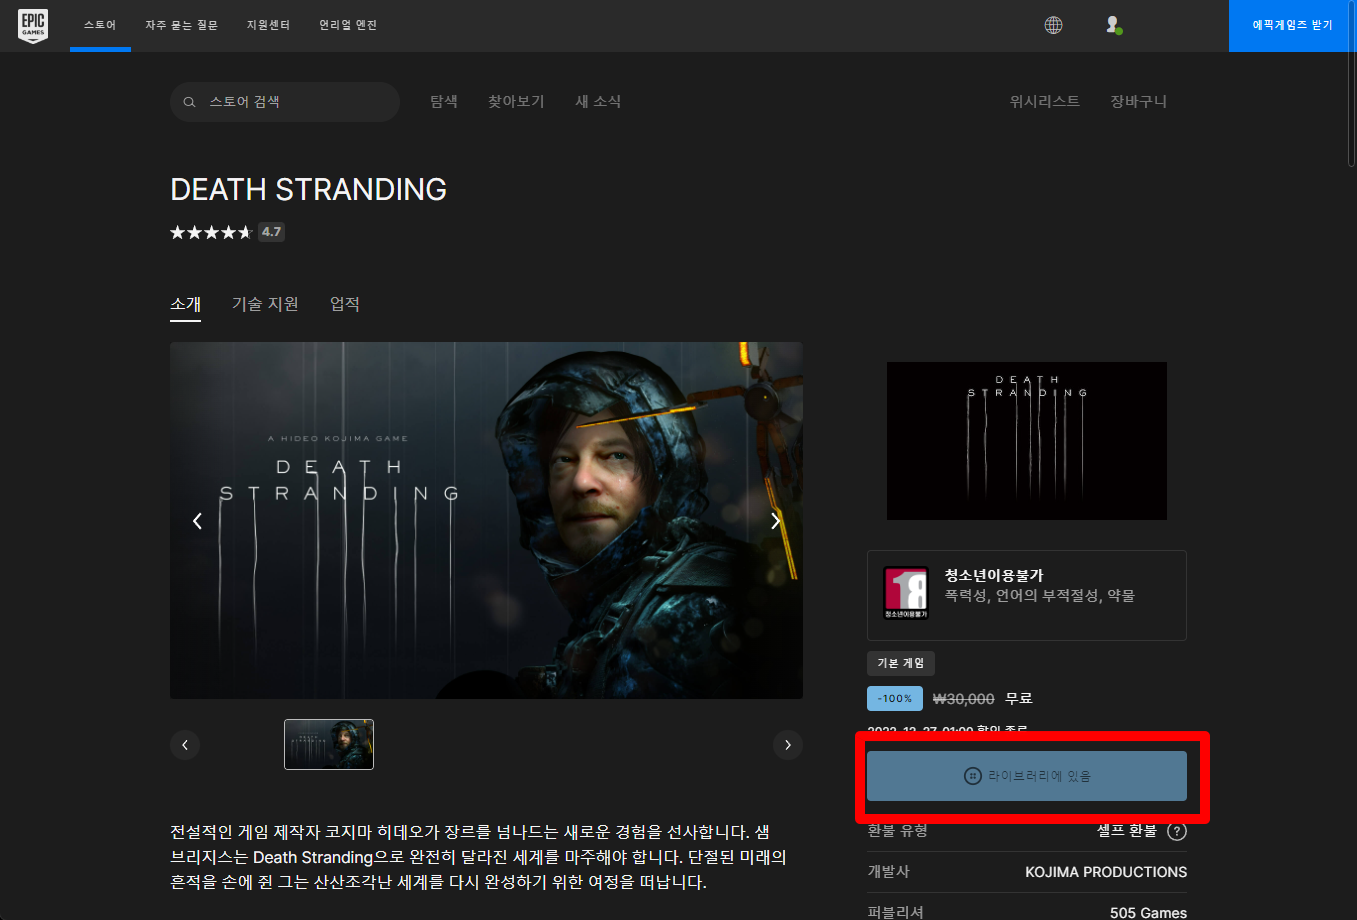The width and height of the screenshot is (1357, 920).
Task: Click the main Death Stranding hero image
Action: point(486,521)
